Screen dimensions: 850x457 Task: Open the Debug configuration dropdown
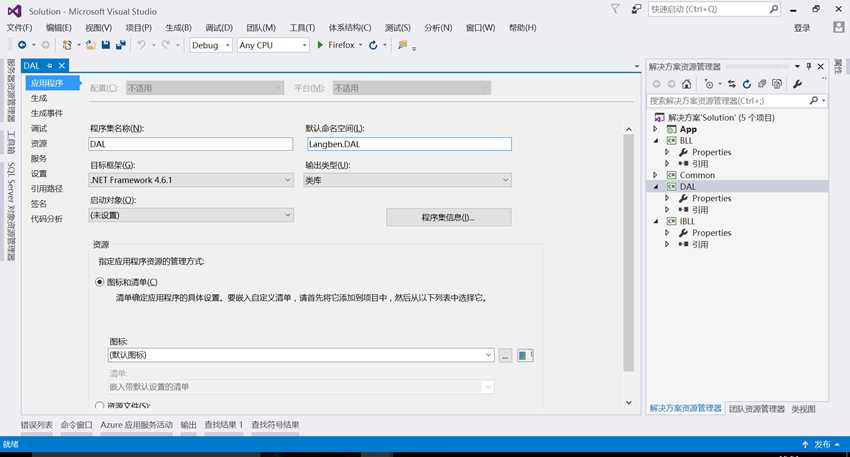pyautogui.click(x=211, y=45)
